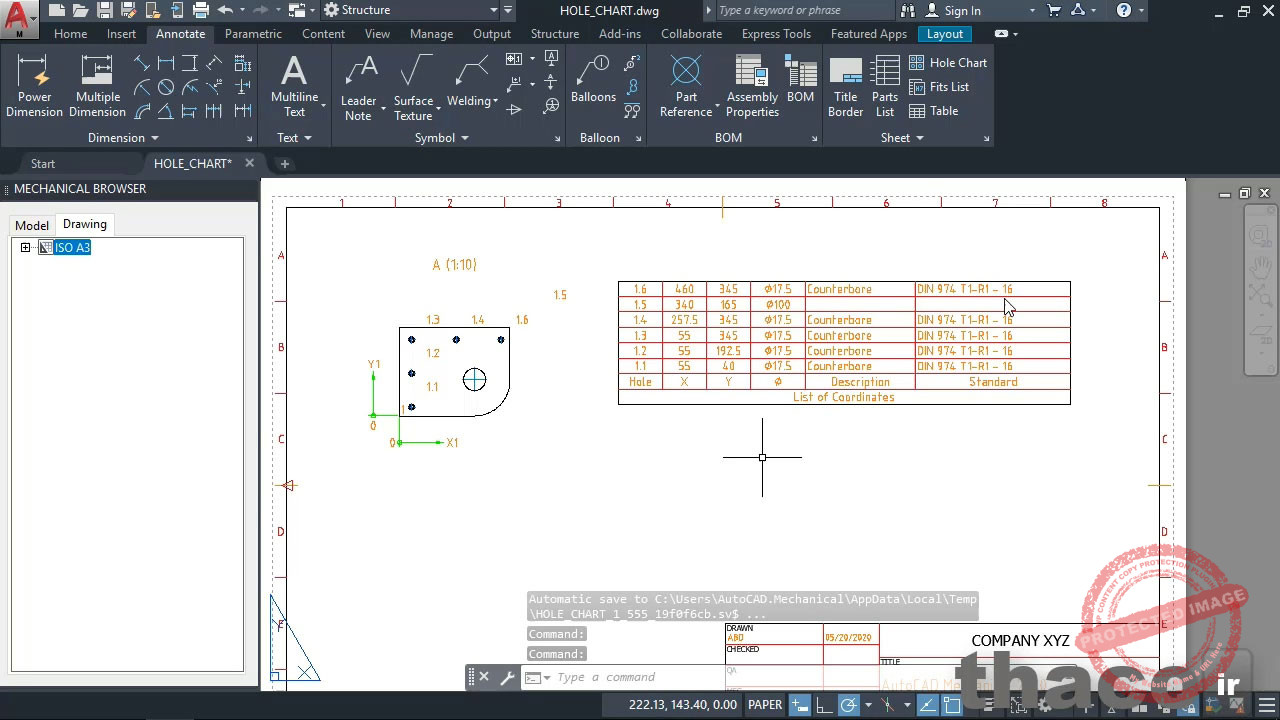1280x720 pixels.
Task: Expand the Balloon panel title
Action: tap(600, 138)
